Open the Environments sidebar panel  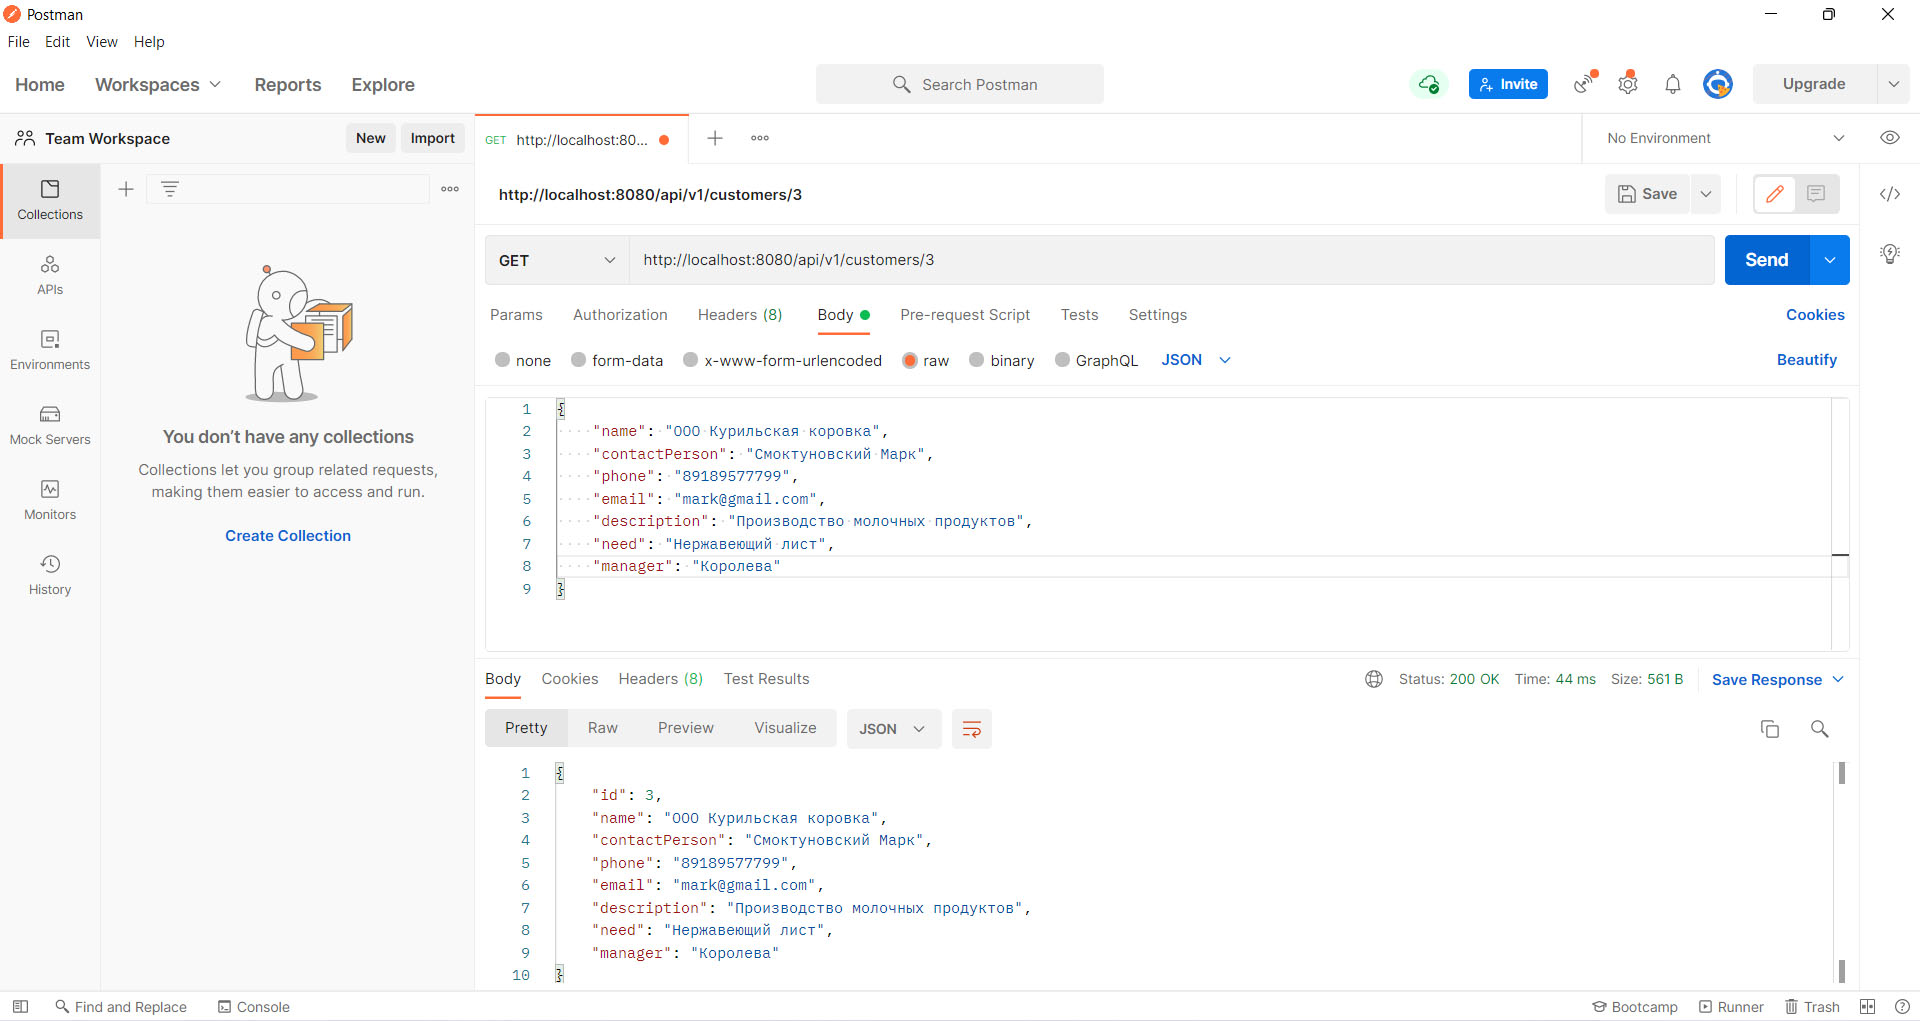pyautogui.click(x=50, y=351)
